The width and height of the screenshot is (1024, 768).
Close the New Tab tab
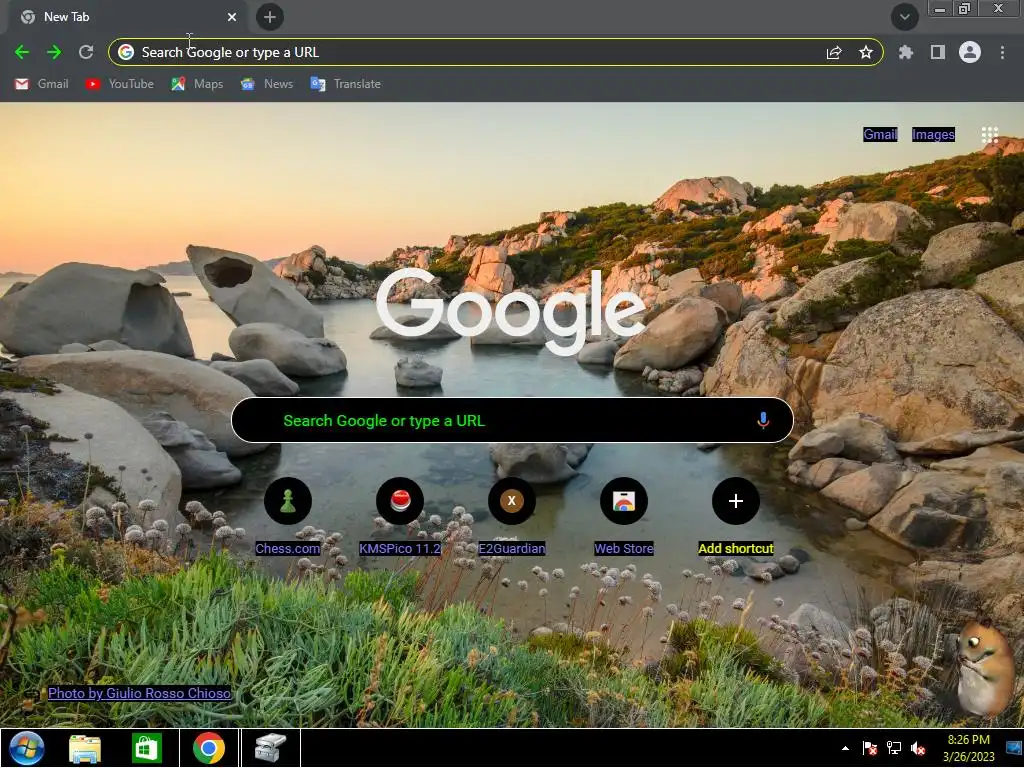point(232,17)
